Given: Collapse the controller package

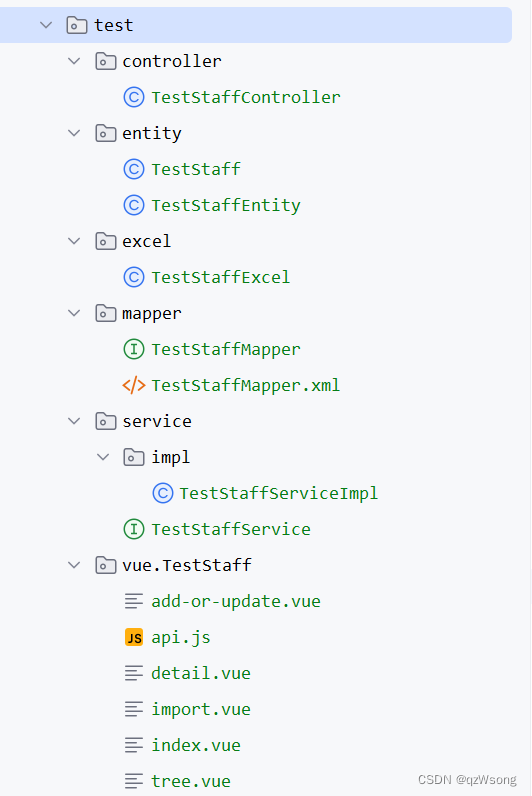Looking at the screenshot, I should coord(75,61).
